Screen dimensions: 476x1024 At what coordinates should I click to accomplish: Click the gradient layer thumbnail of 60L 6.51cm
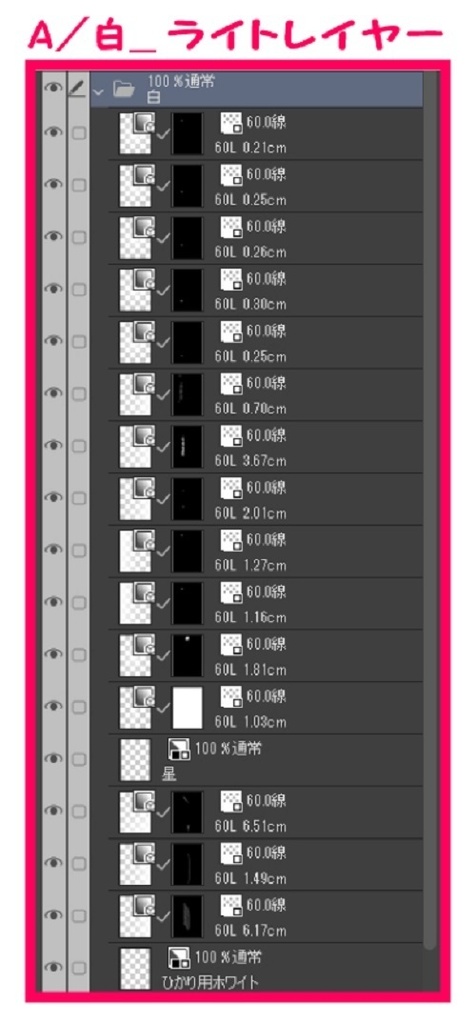[137, 811]
